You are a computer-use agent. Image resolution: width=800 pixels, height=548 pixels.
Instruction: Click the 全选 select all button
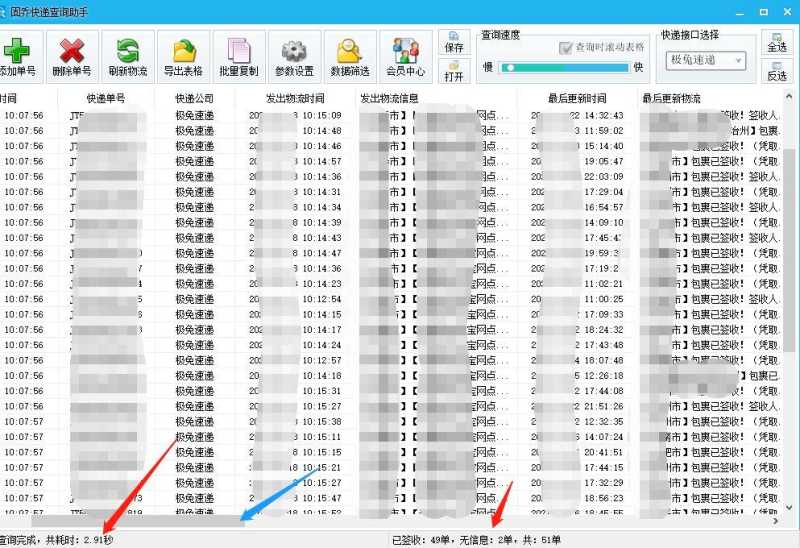pos(776,43)
